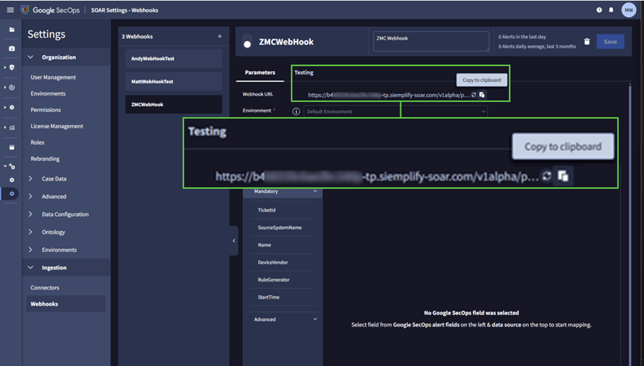Click the '3 Webhooks' list header

coord(137,37)
